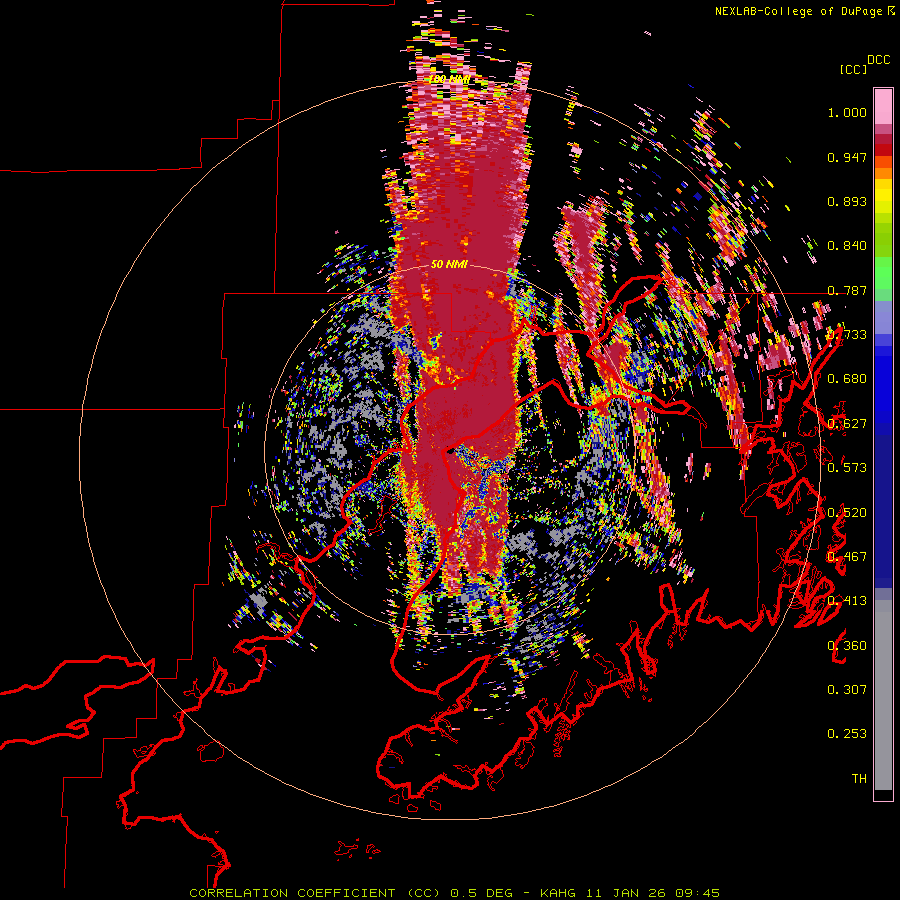Pick the gray segment of color bar
900x900 pixels.
click(x=883, y=695)
